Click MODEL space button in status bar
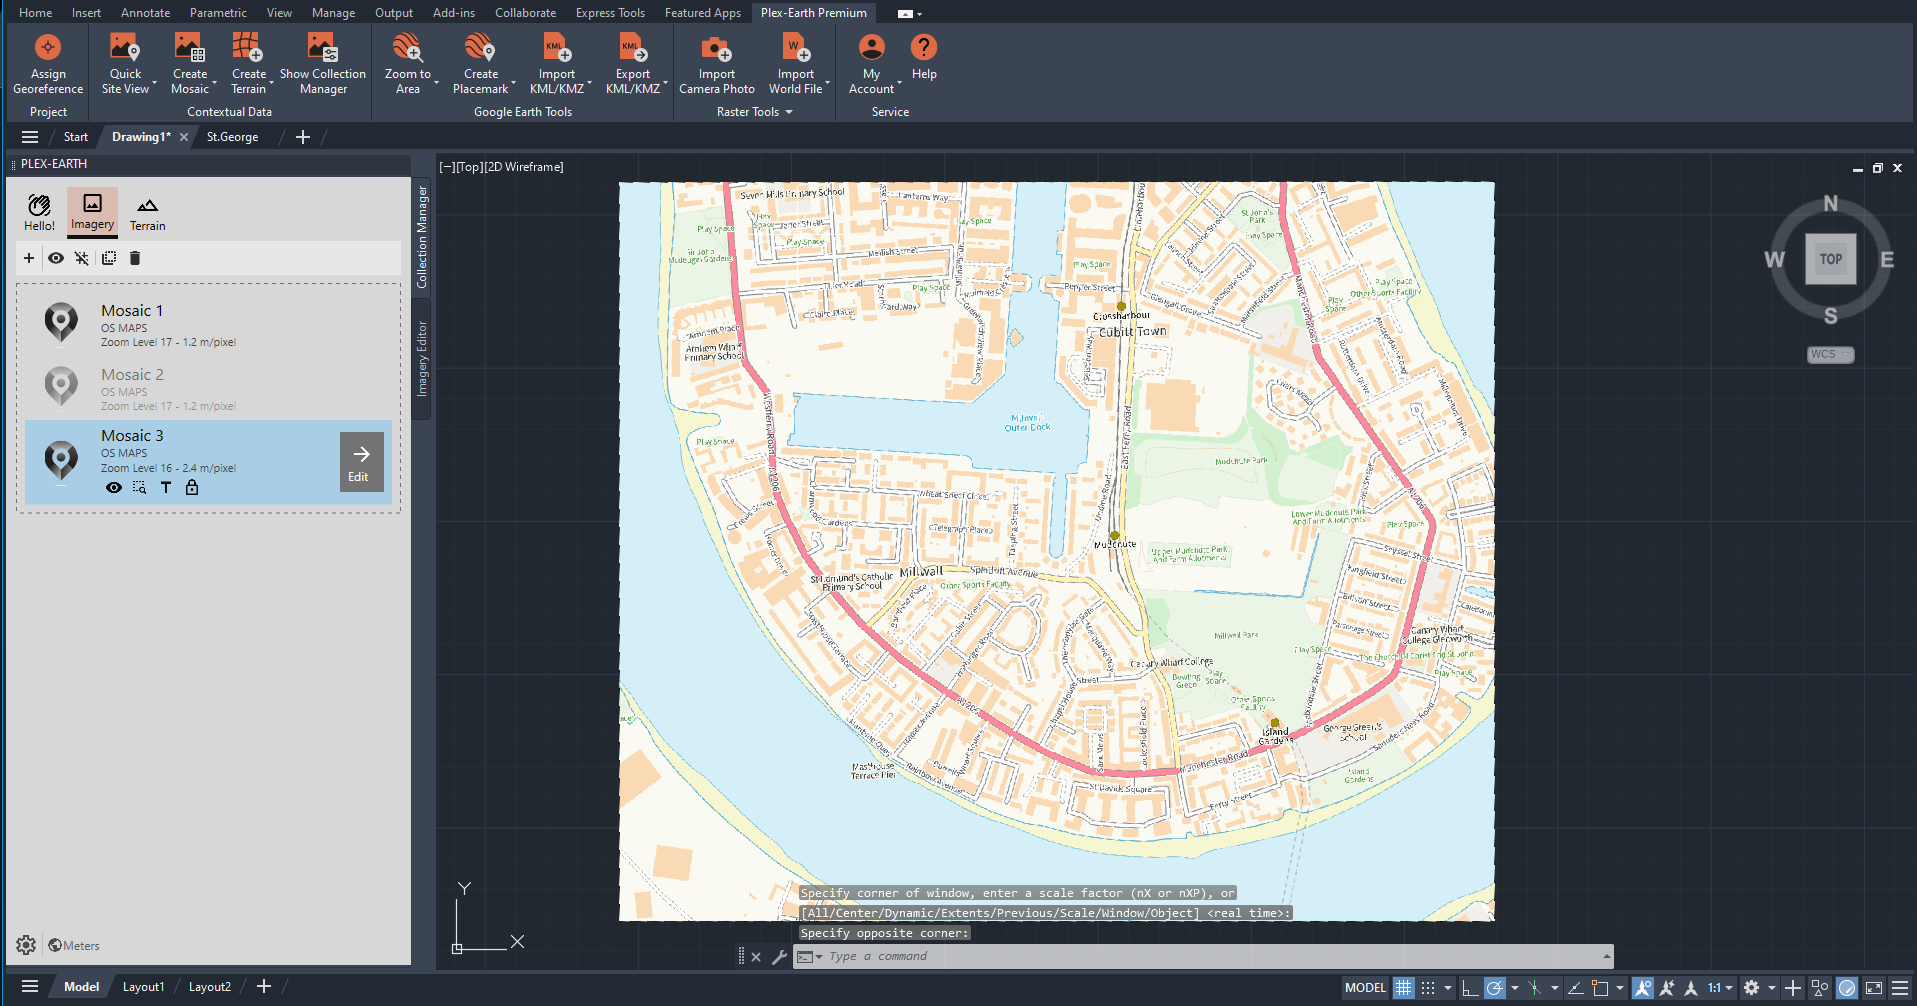Screen dimensions: 1917x1006 pos(1365,988)
